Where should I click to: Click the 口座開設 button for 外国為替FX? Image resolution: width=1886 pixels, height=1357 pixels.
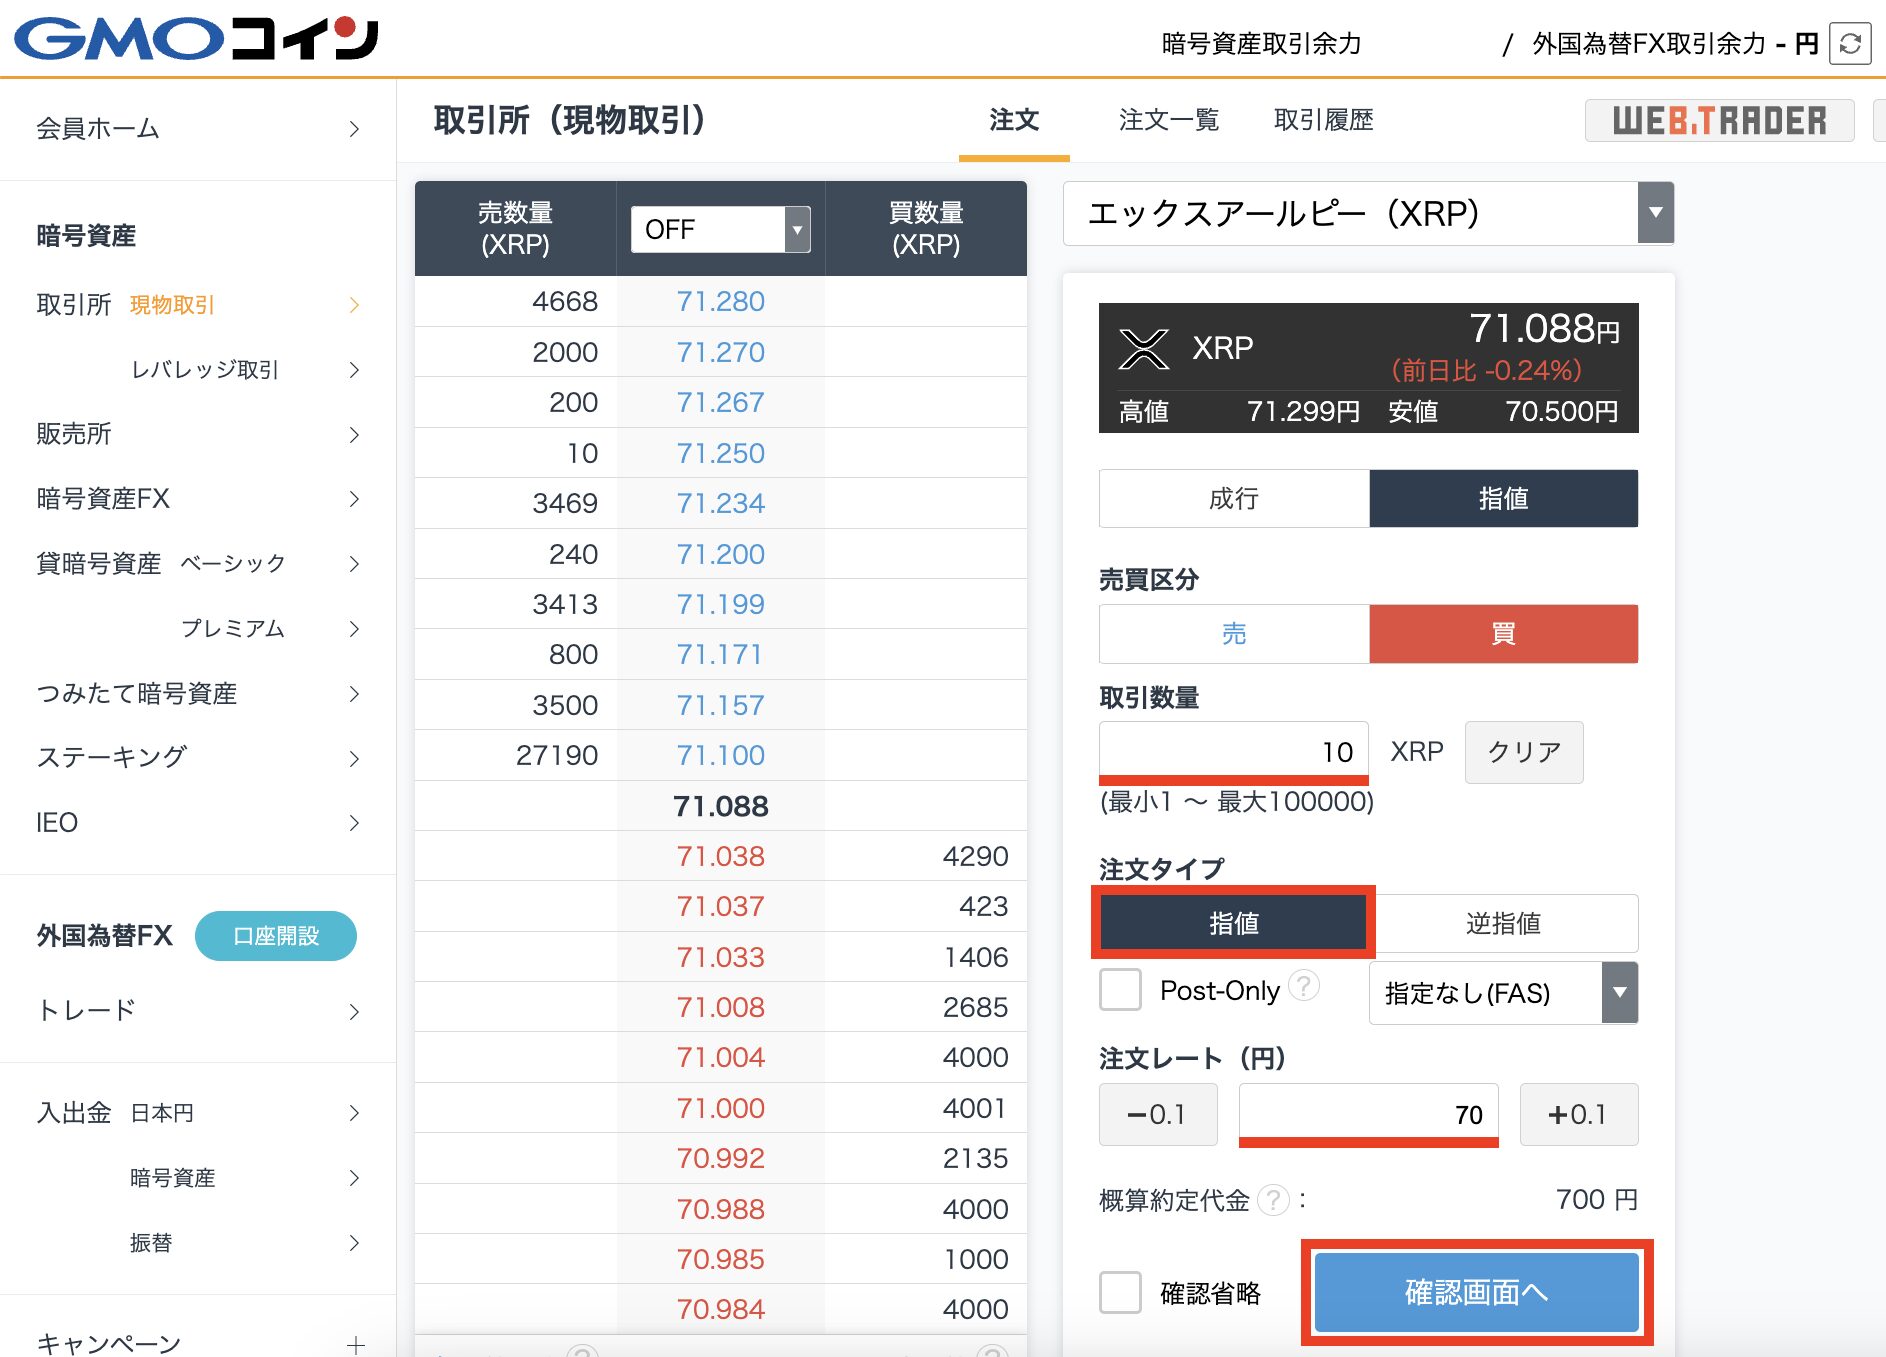tap(275, 936)
